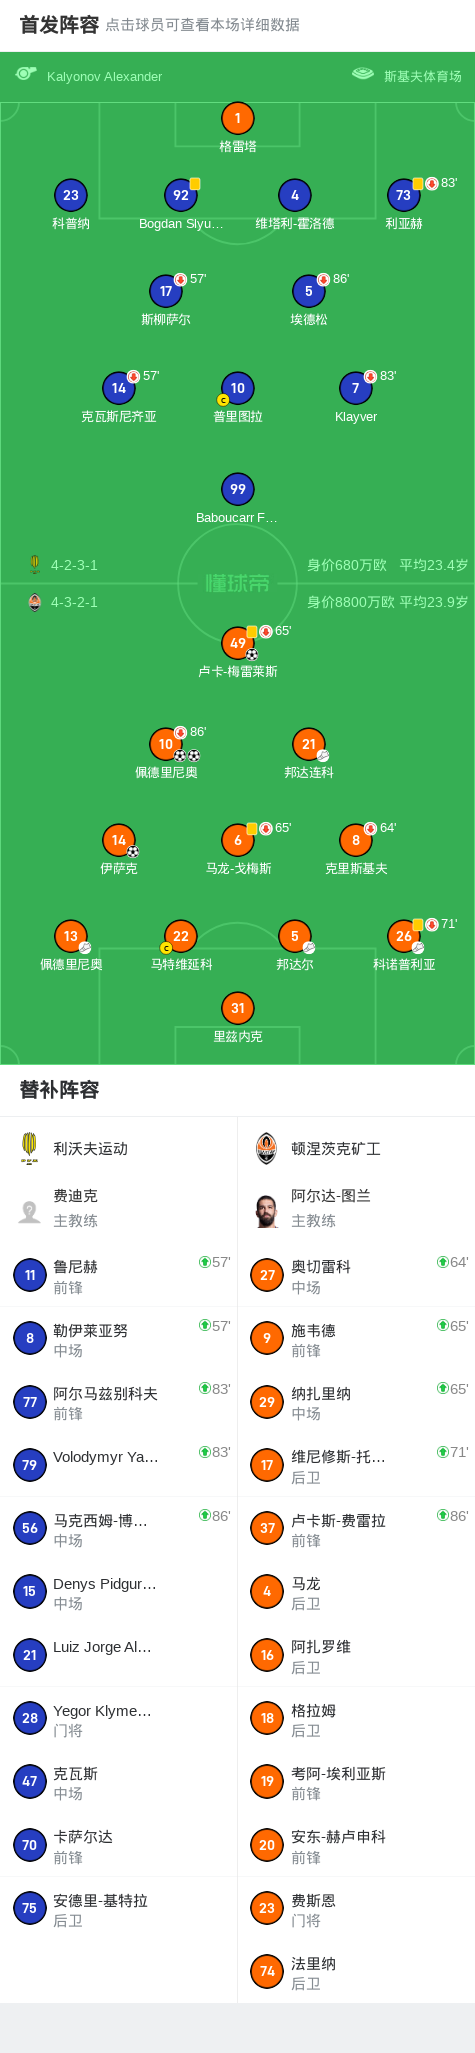
Task: Open bench player 74 法里纳
Action: 356,1972
